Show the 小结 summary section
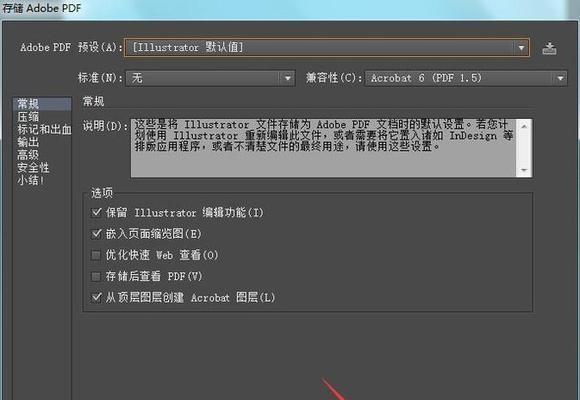Screen dimensions: 580x400 click(31, 180)
